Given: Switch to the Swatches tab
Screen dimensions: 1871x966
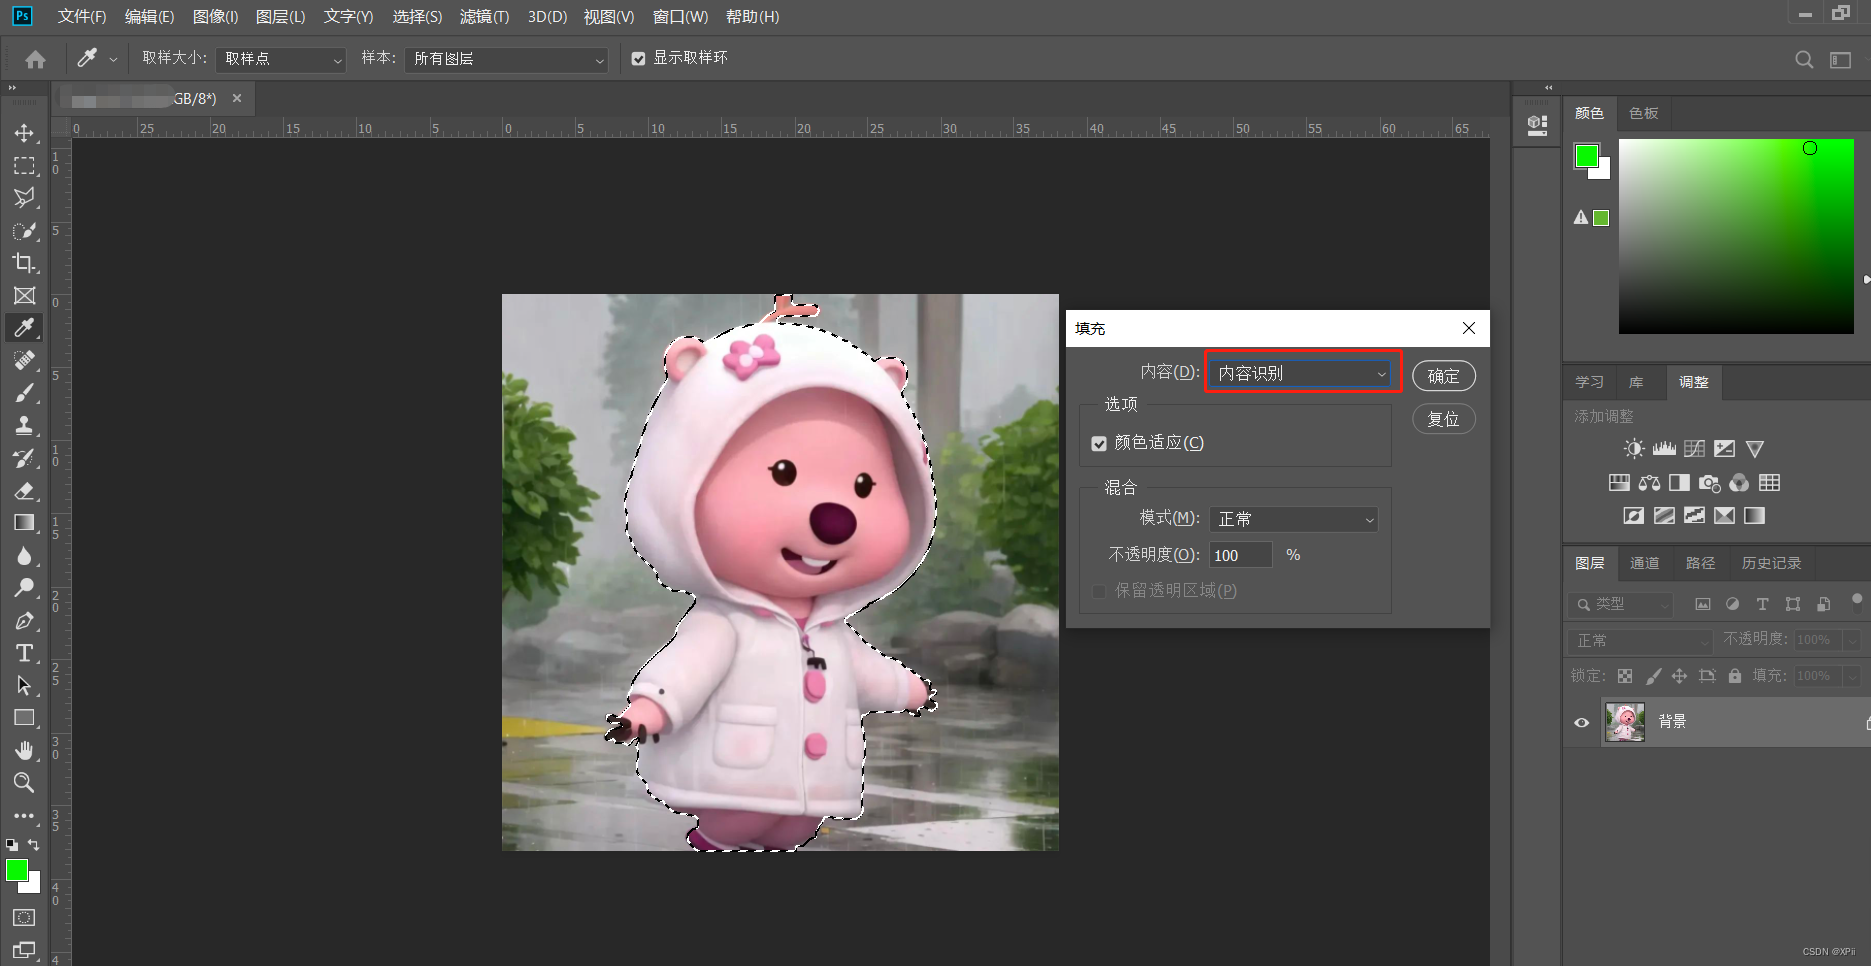Looking at the screenshot, I should coord(1643,113).
